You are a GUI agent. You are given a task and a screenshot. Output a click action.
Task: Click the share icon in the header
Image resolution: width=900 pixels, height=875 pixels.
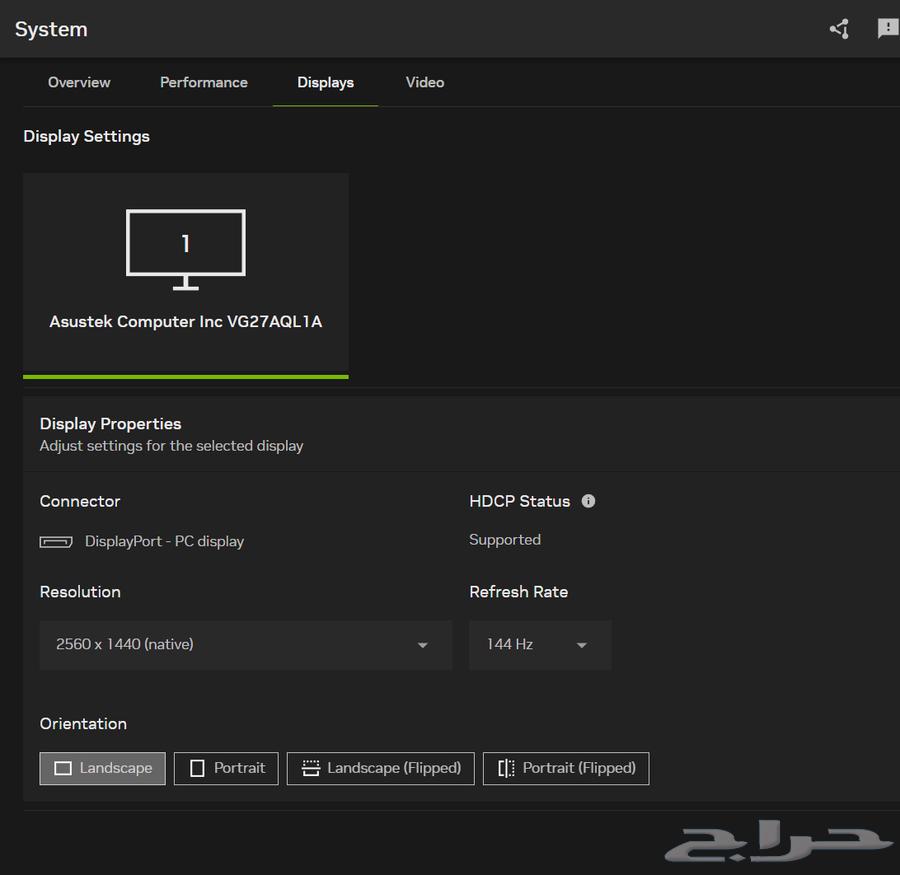tap(839, 29)
